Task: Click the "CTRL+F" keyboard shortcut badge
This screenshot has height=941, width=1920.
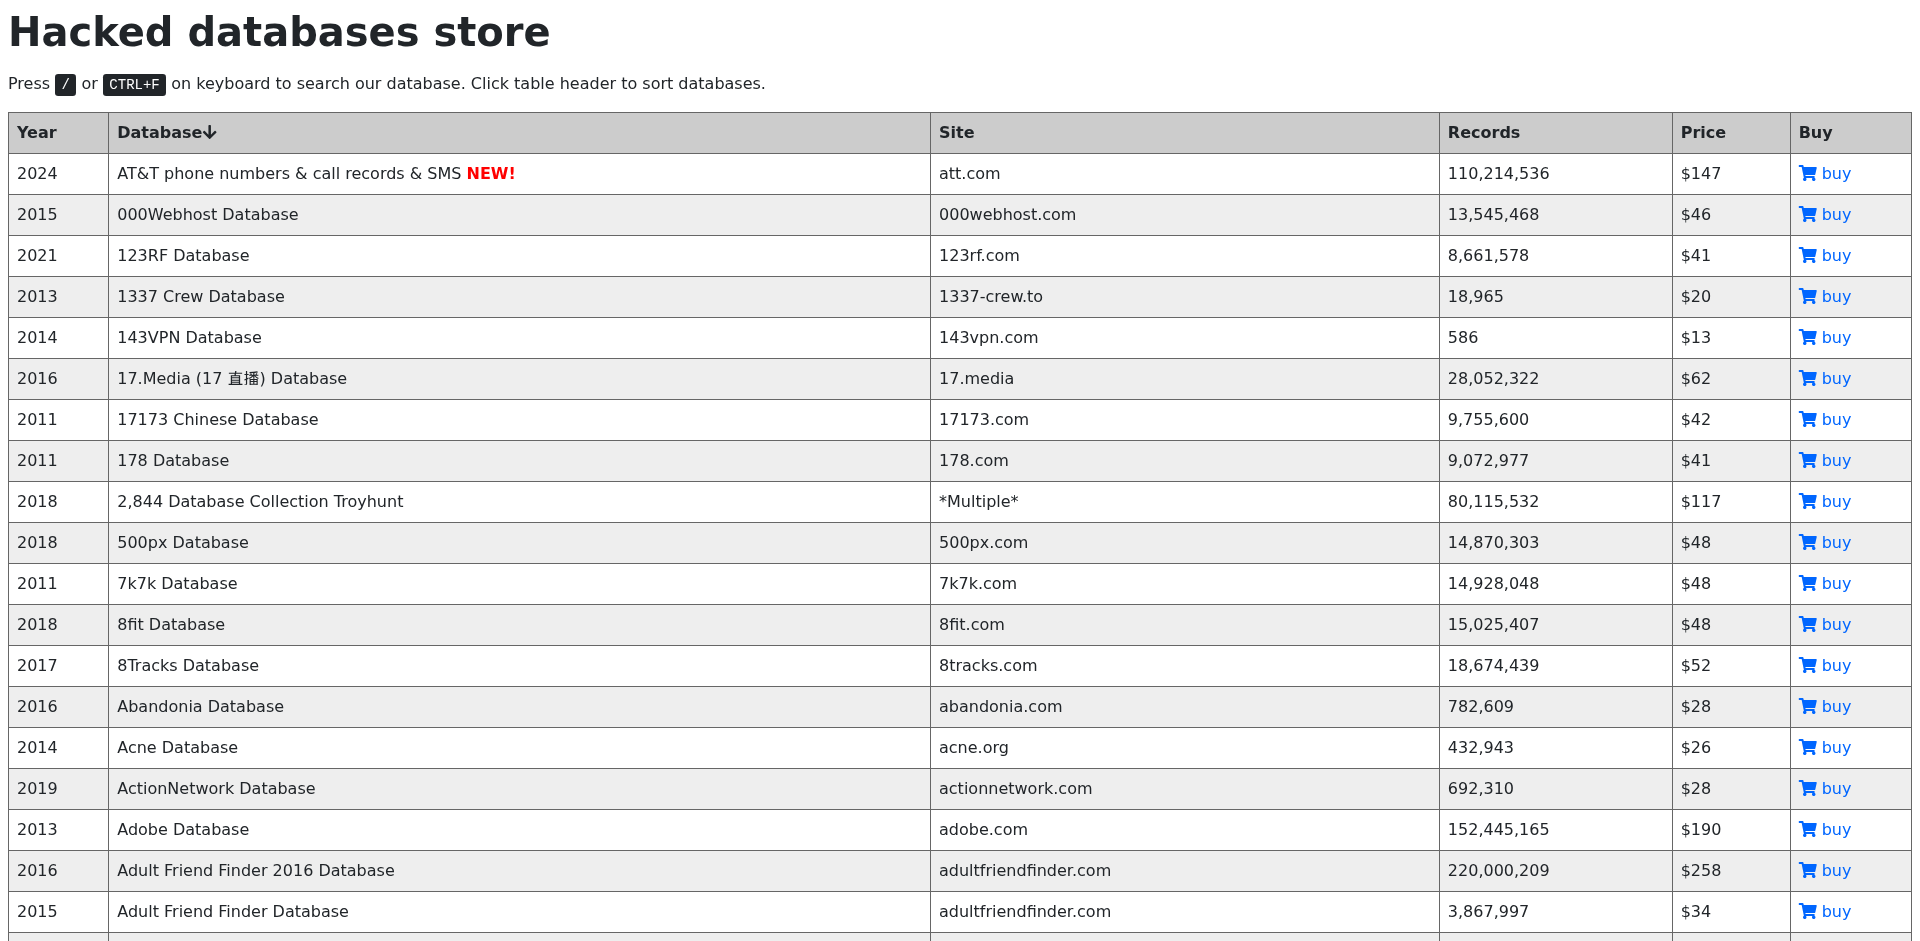Action: 134,85
